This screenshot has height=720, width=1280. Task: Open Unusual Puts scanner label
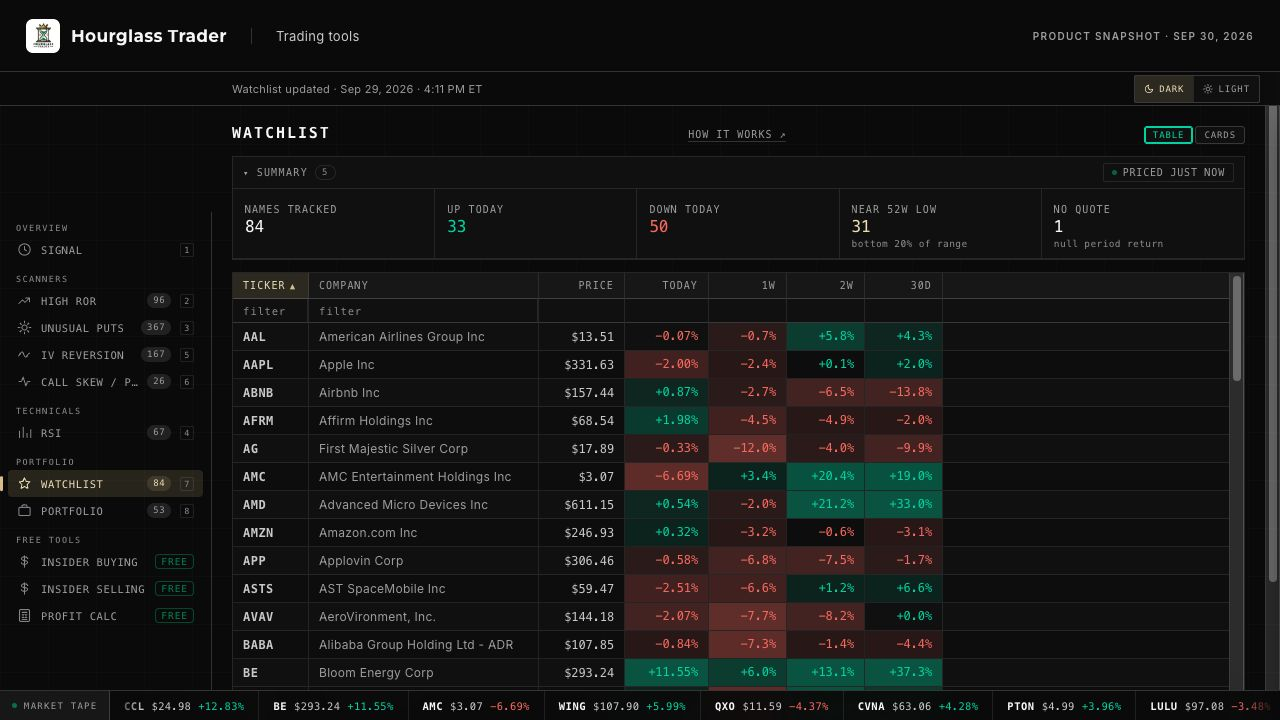pyautogui.click(x=82, y=328)
